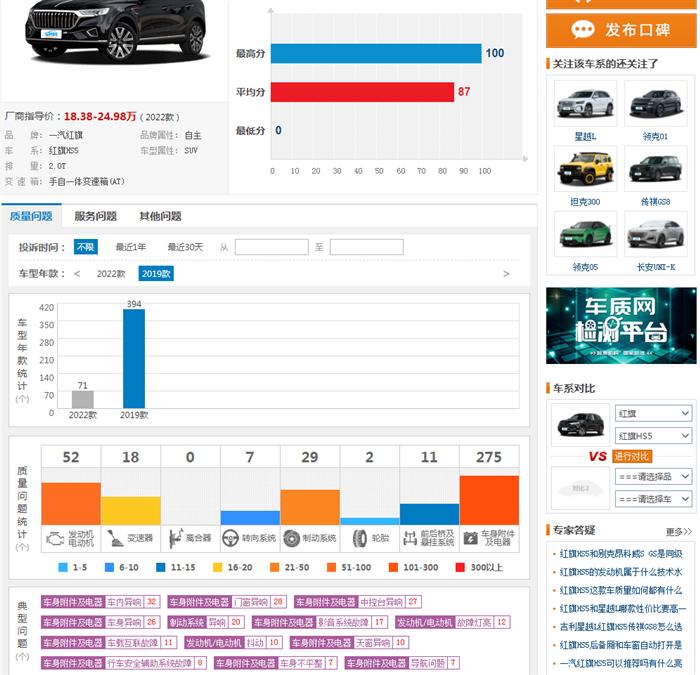Click the 300以上 red legend swatch

460,567
